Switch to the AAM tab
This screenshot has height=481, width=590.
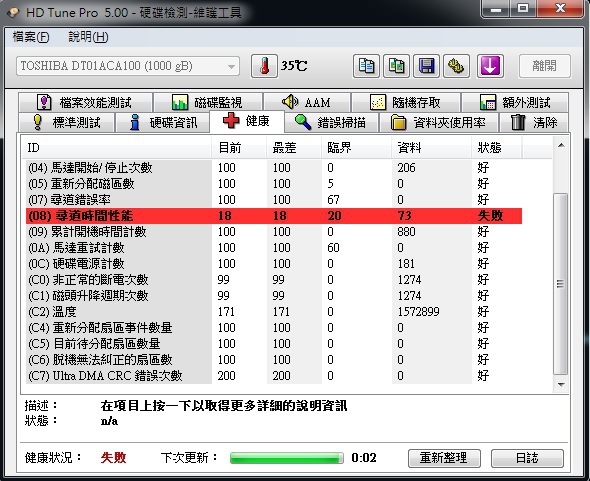[x=307, y=102]
